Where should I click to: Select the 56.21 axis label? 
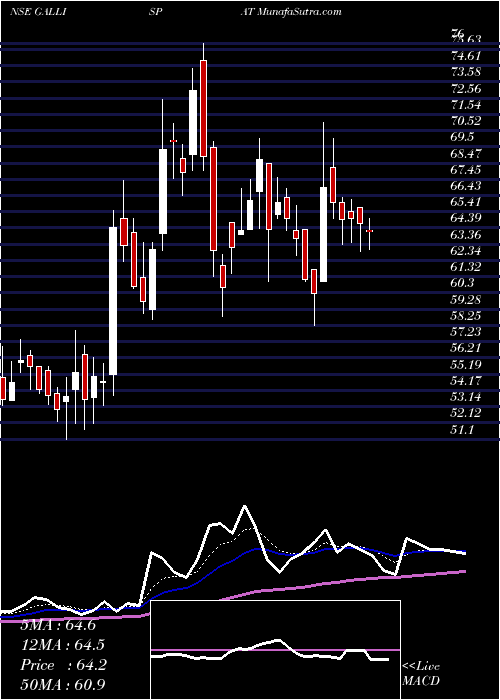[466, 348]
